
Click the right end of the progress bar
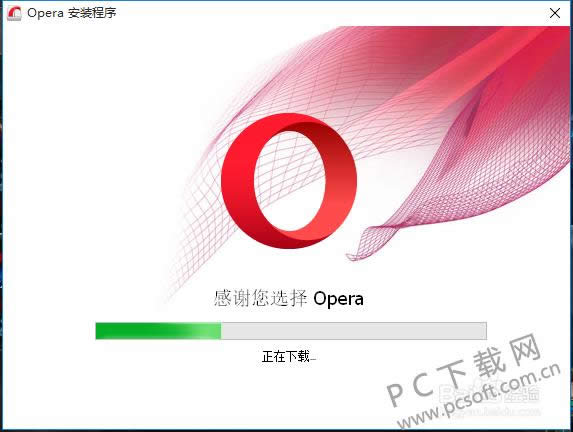coord(483,331)
